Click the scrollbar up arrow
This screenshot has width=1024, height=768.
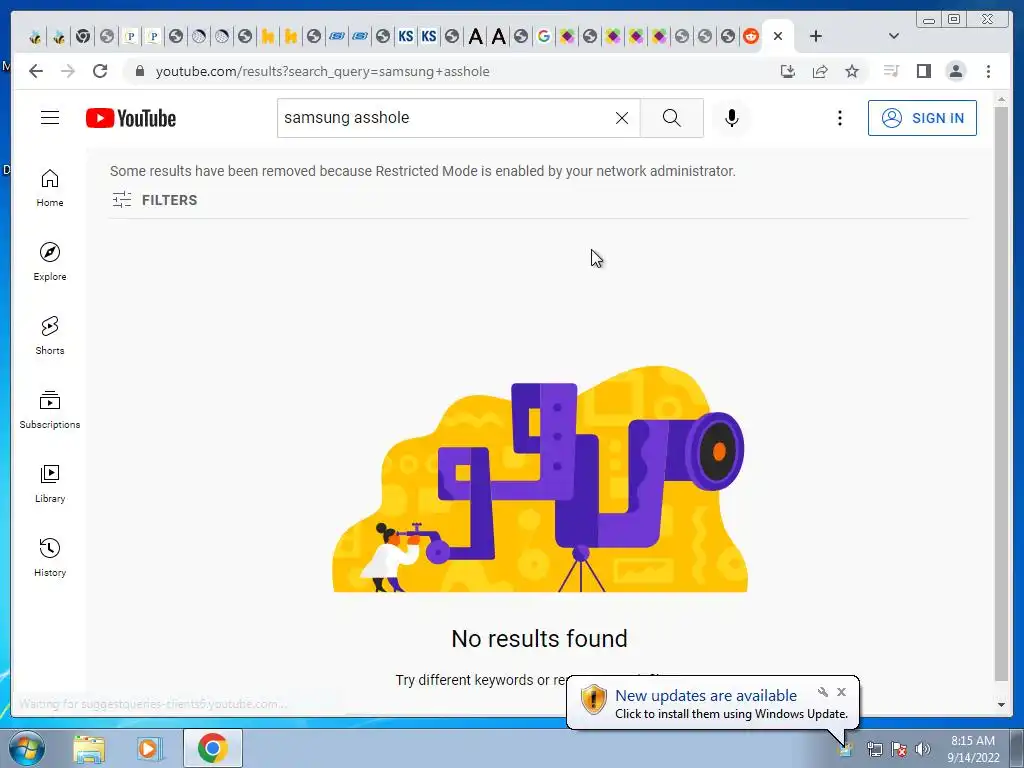tap(1001, 100)
